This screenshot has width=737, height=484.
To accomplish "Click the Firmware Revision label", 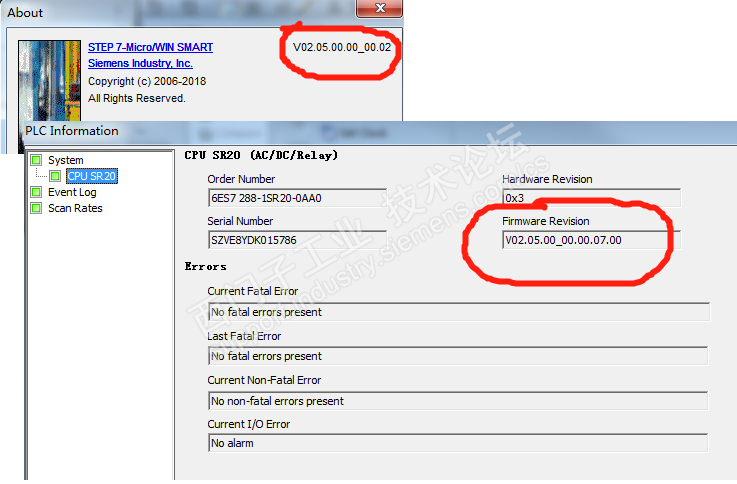I will (546, 221).
